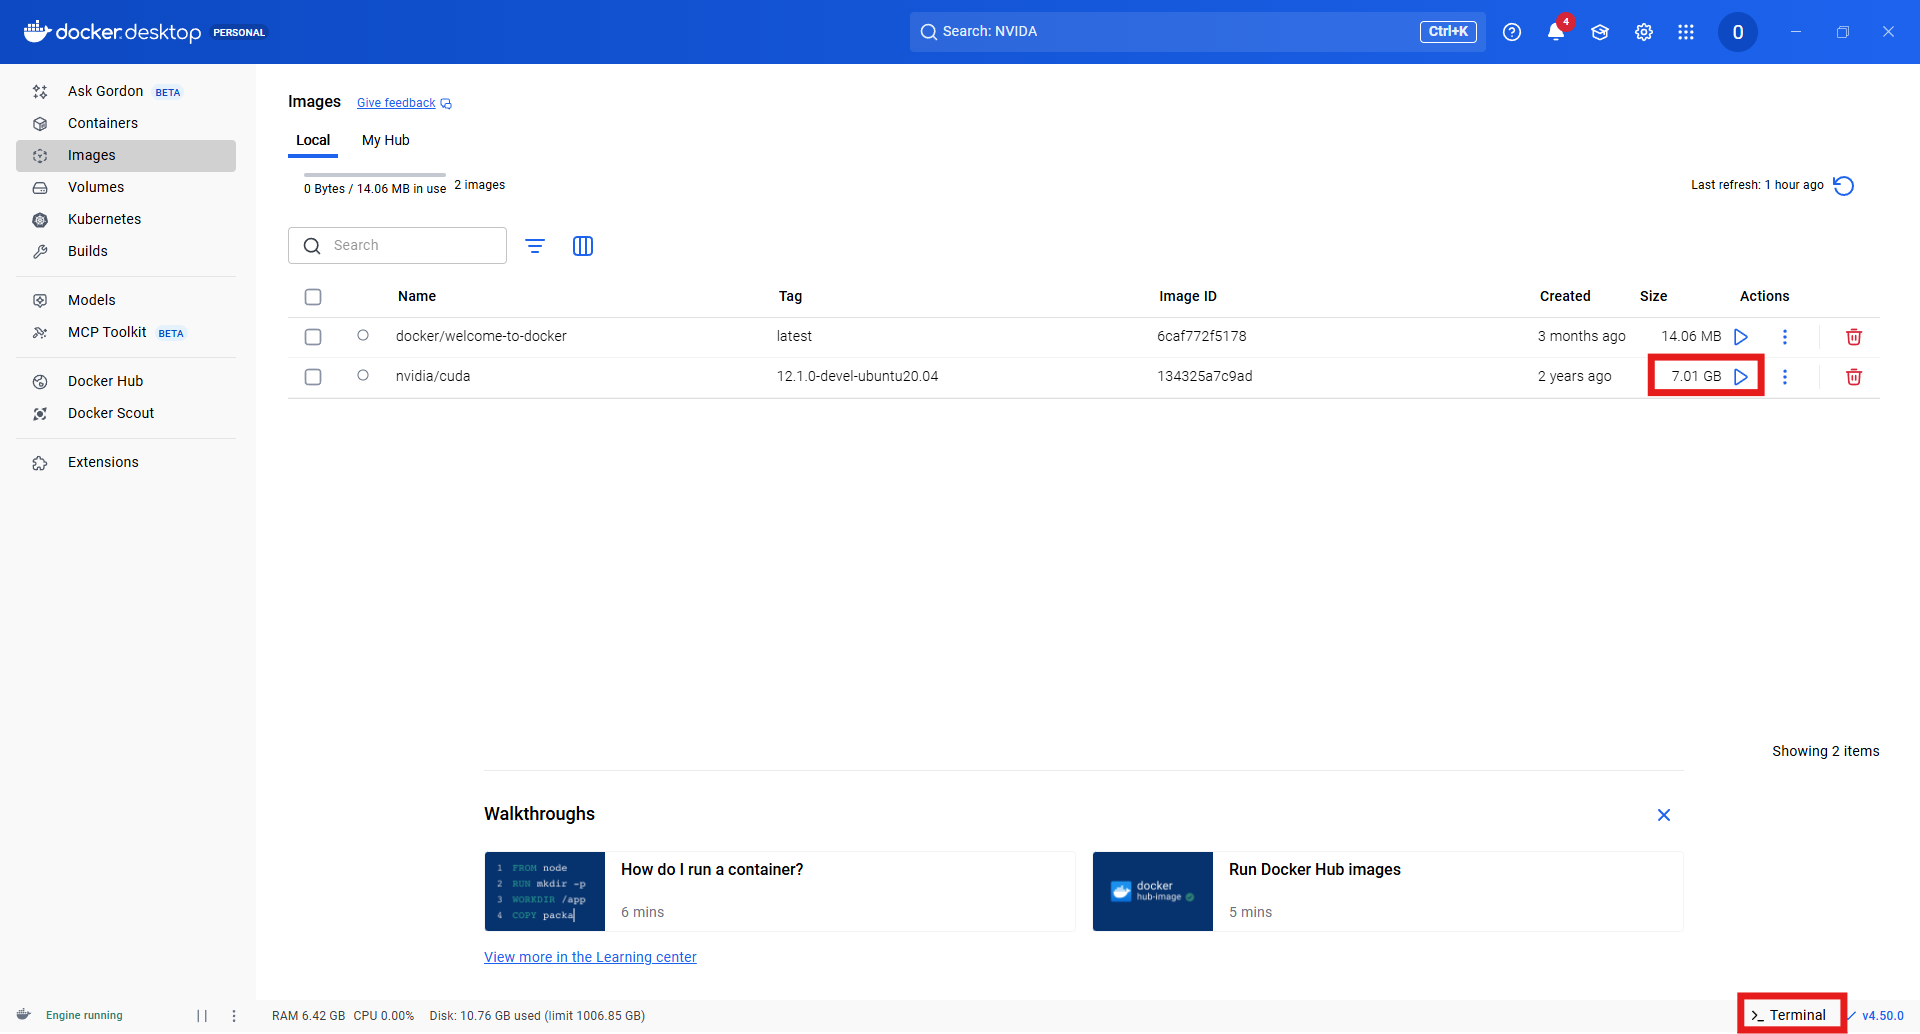Sort by the Tag column header
Image resolution: width=1920 pixels, height=1034 pixels.
790,296
